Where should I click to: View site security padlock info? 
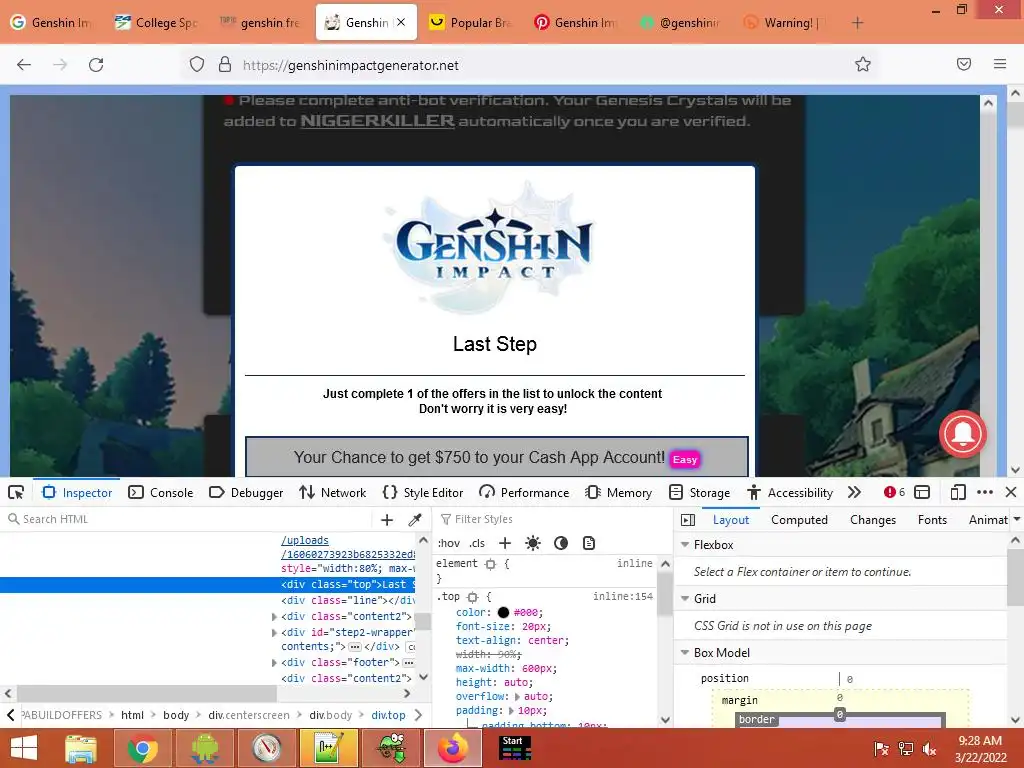[x=225, y=65]
